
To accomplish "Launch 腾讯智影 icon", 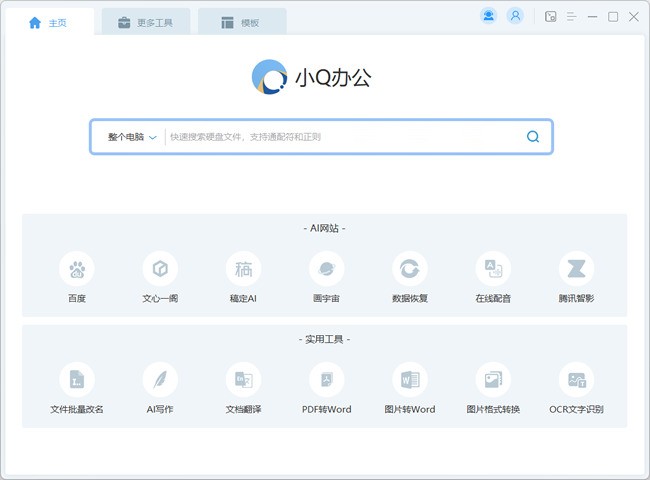I will click(576, 268).
